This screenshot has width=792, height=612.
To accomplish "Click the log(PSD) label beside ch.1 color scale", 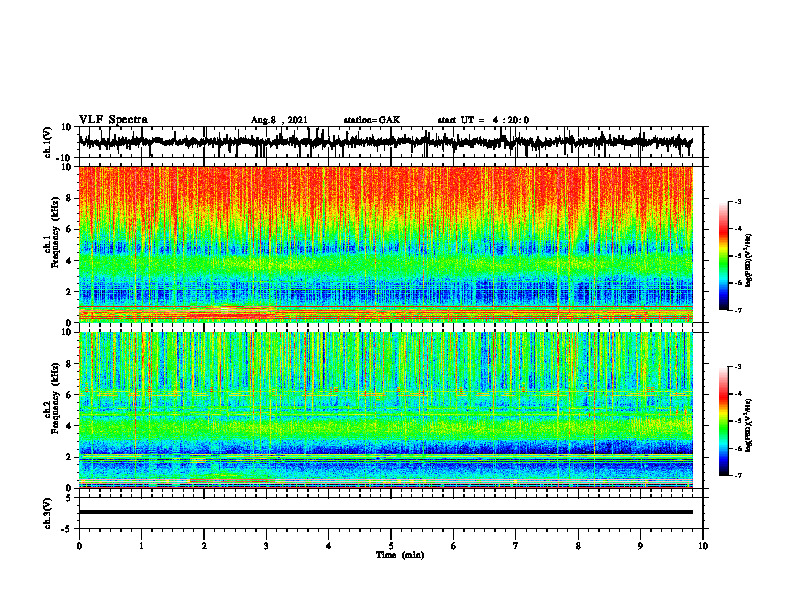I will (x=749, y=260).
